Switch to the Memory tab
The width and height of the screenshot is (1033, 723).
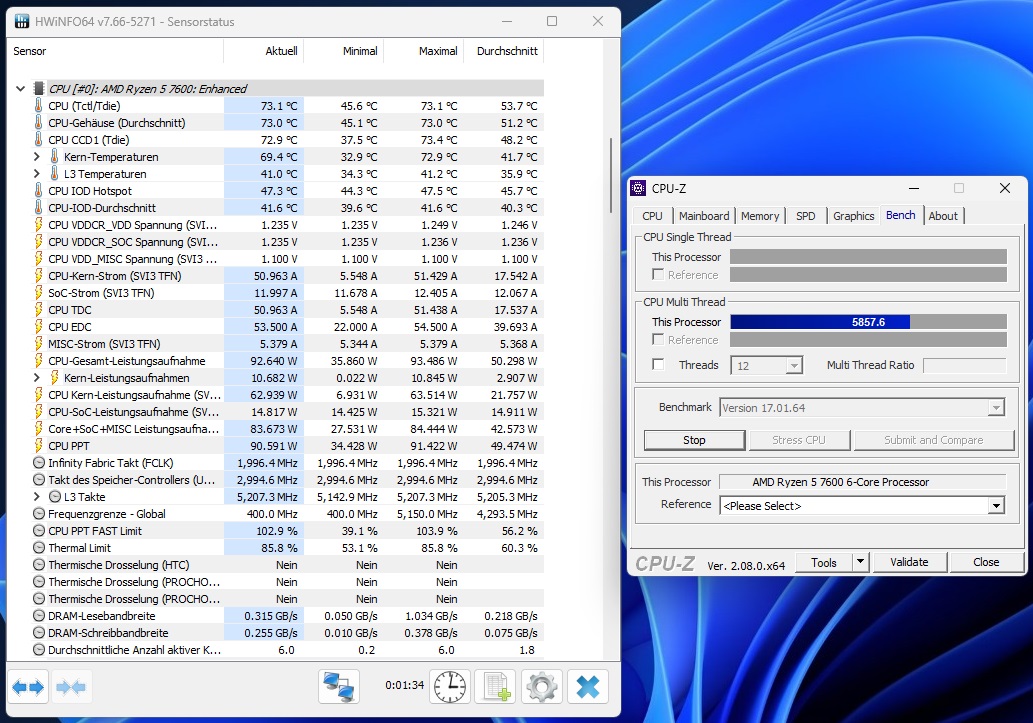[x=760, y=216]
